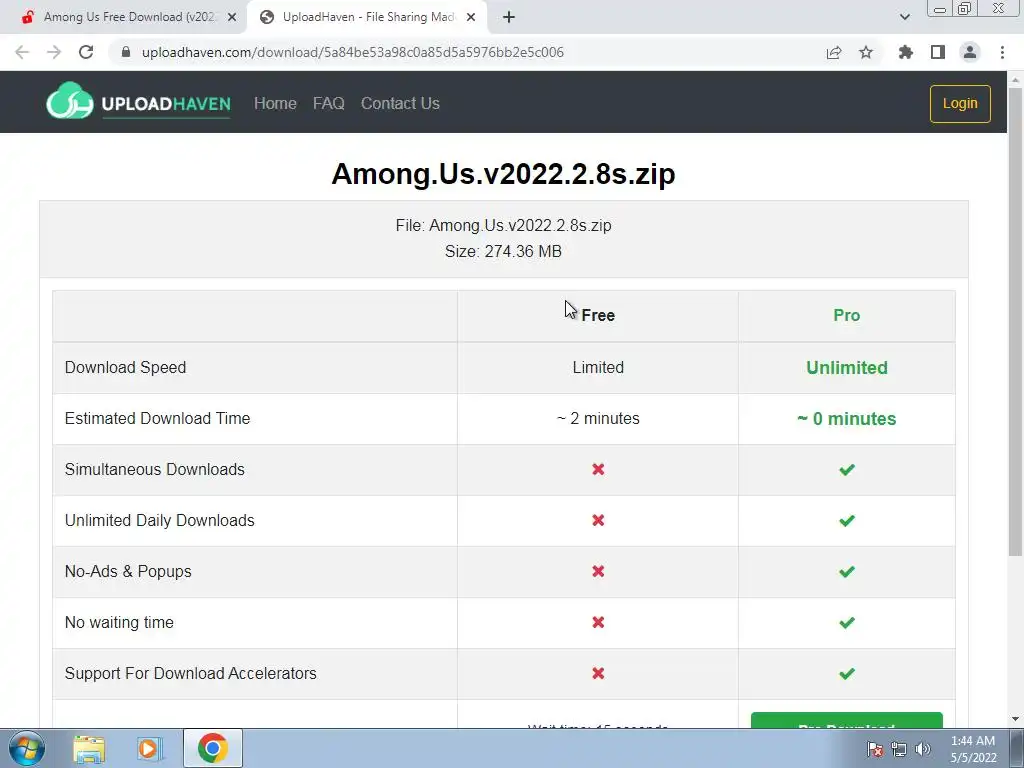
Task: Click the Free column header
Action: [598, 315]
